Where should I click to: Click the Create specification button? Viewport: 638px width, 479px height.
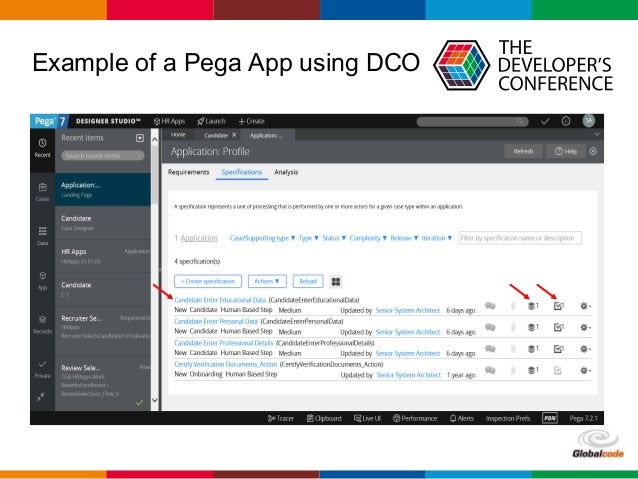208,281
